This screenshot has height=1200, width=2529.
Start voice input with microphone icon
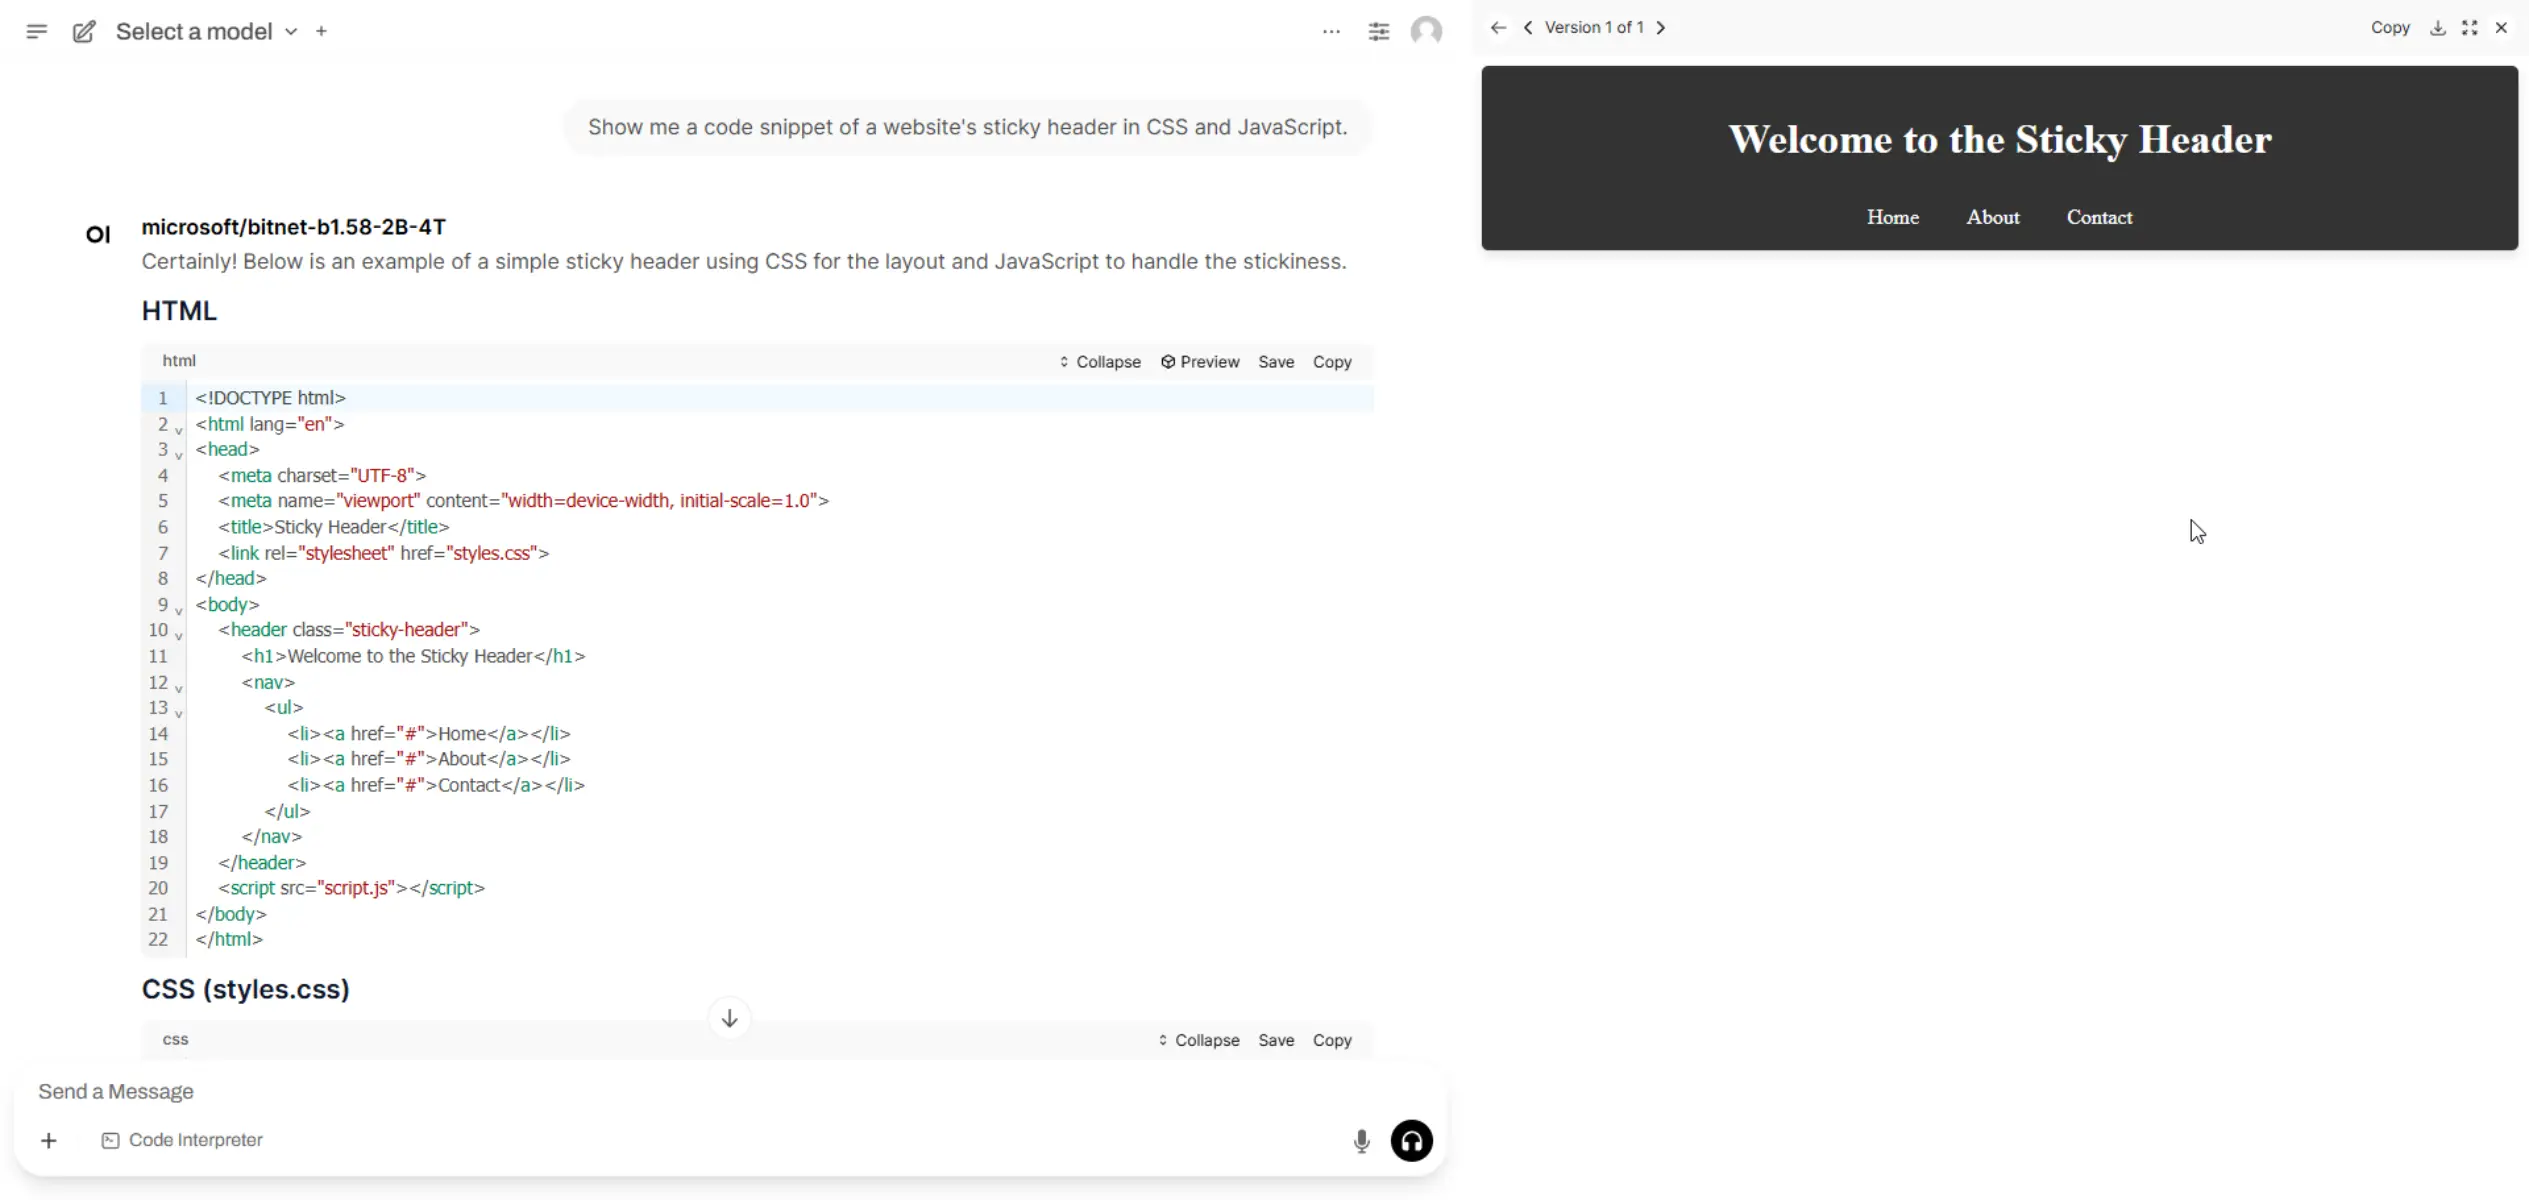click(1361, 1141)
